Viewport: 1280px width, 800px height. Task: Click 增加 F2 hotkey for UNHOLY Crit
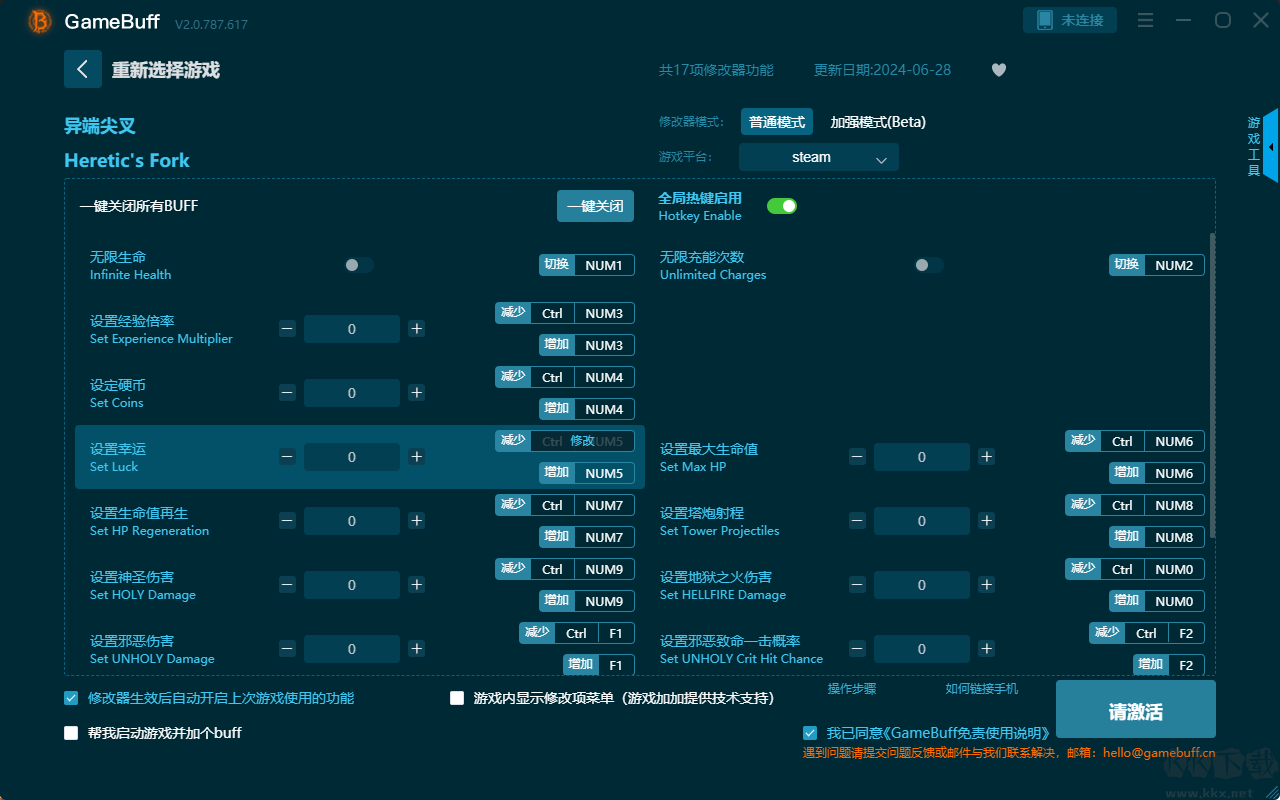[1169, 665]
